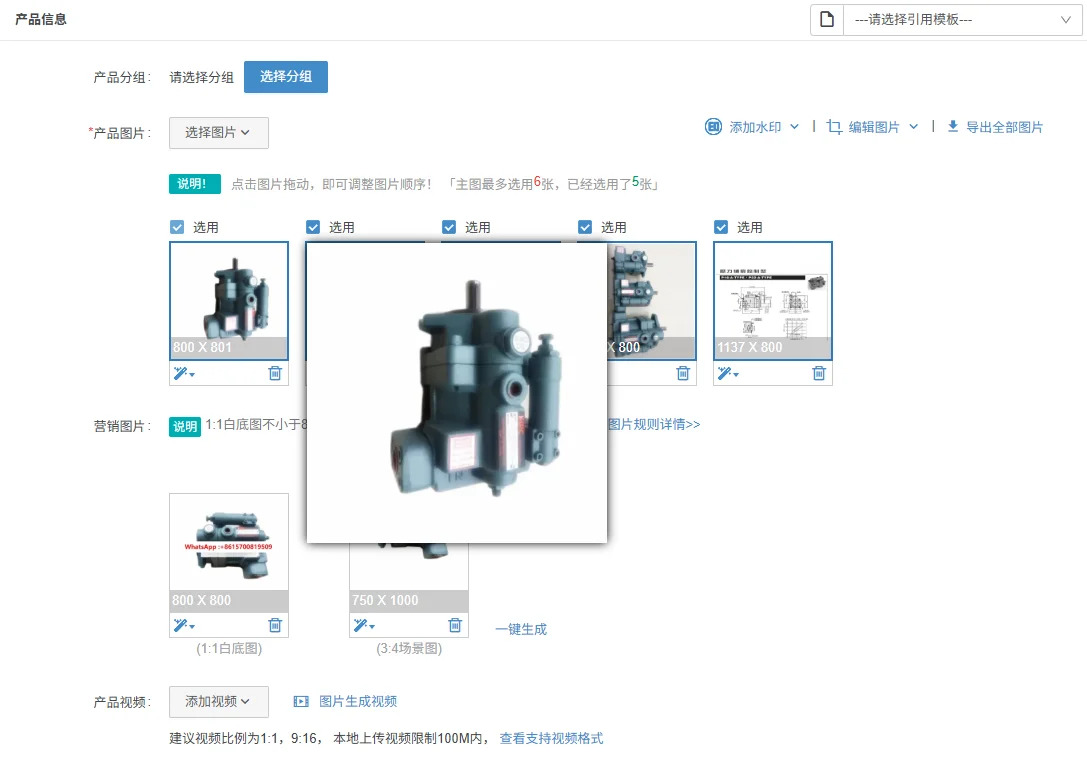Click the 添加水印 watermark icon
The height and width of the screenshot is (757, 1087).
[x=713, y=127]
